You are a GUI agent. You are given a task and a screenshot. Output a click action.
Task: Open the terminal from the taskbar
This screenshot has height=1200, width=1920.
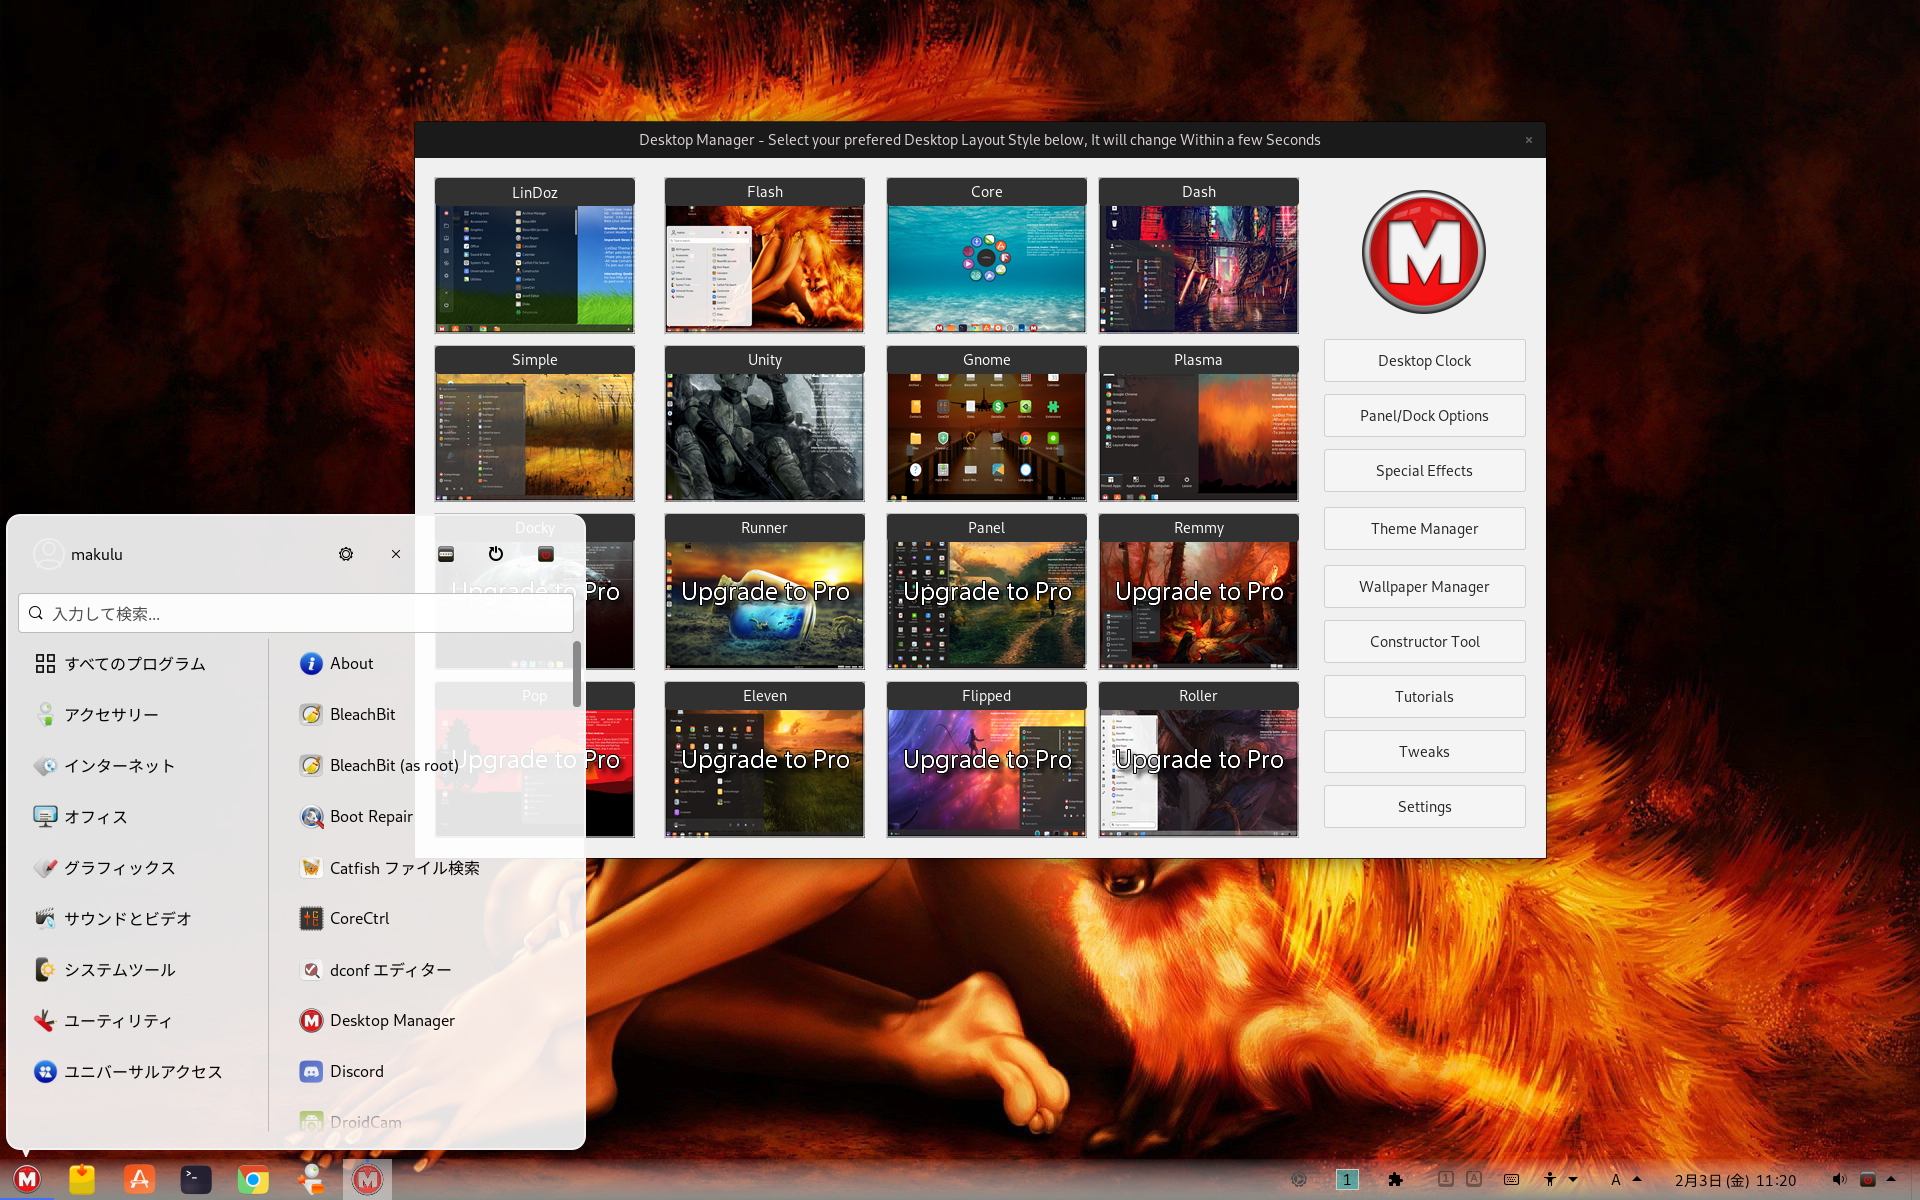(x=196, y=1180)
